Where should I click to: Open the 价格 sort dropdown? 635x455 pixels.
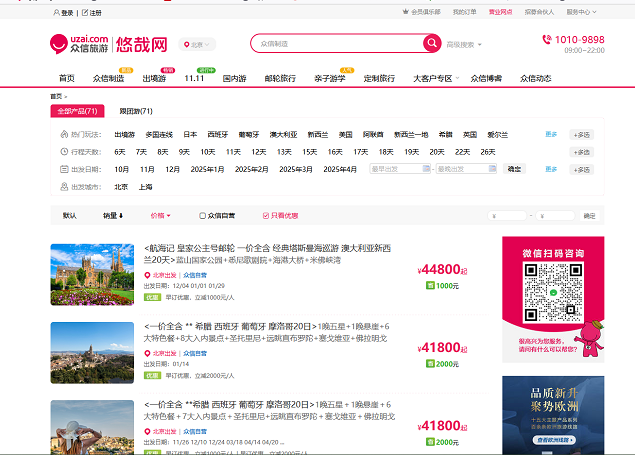(x=160, y=215)
